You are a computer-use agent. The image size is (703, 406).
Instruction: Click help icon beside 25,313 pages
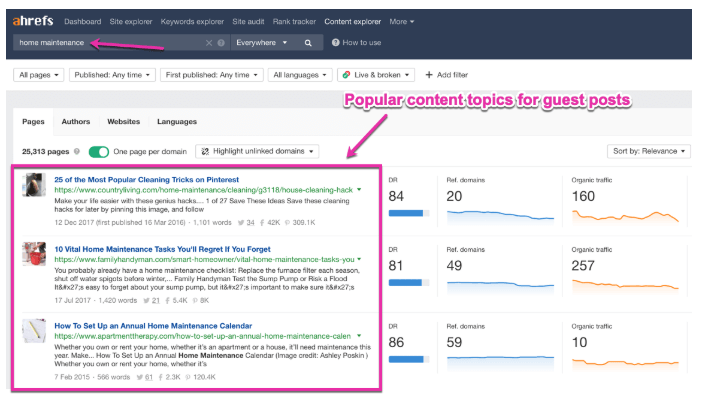click(77, 151)
